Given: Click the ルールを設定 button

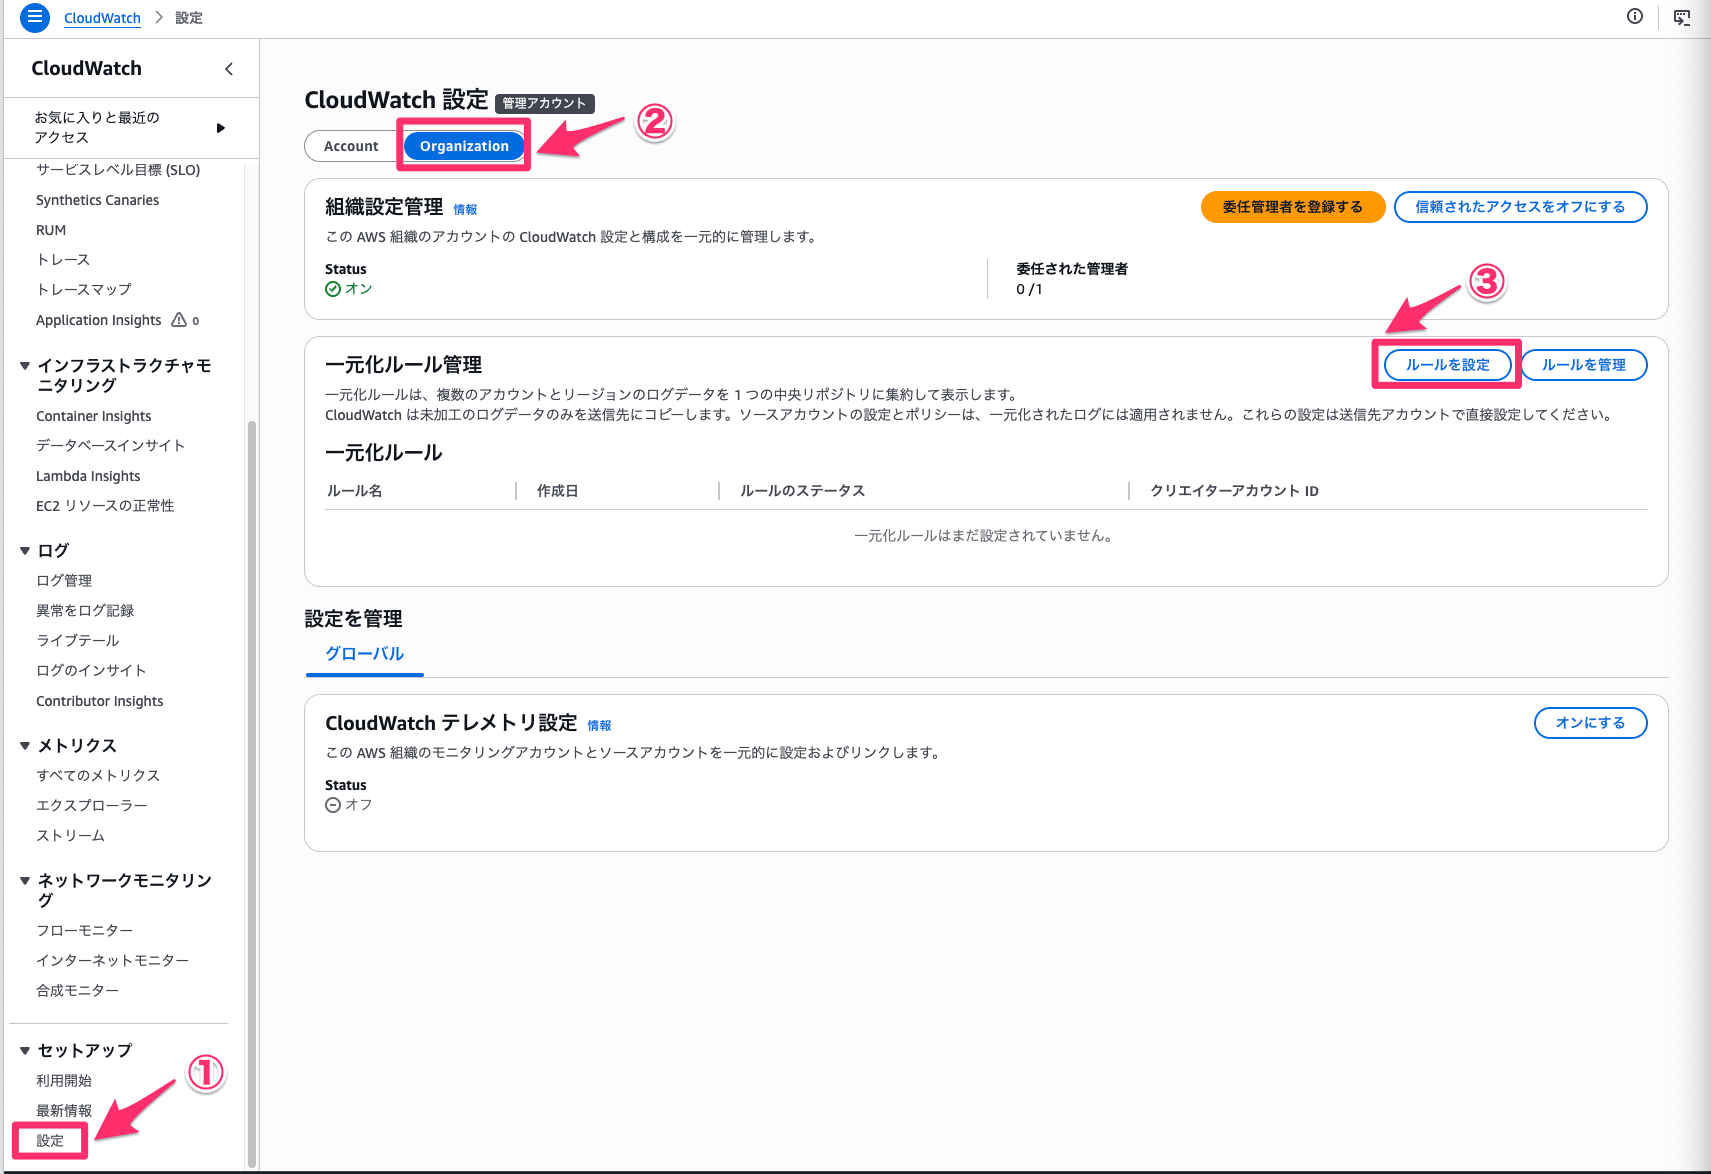Looking at the screenshot, I should [x=1446, y=364].
